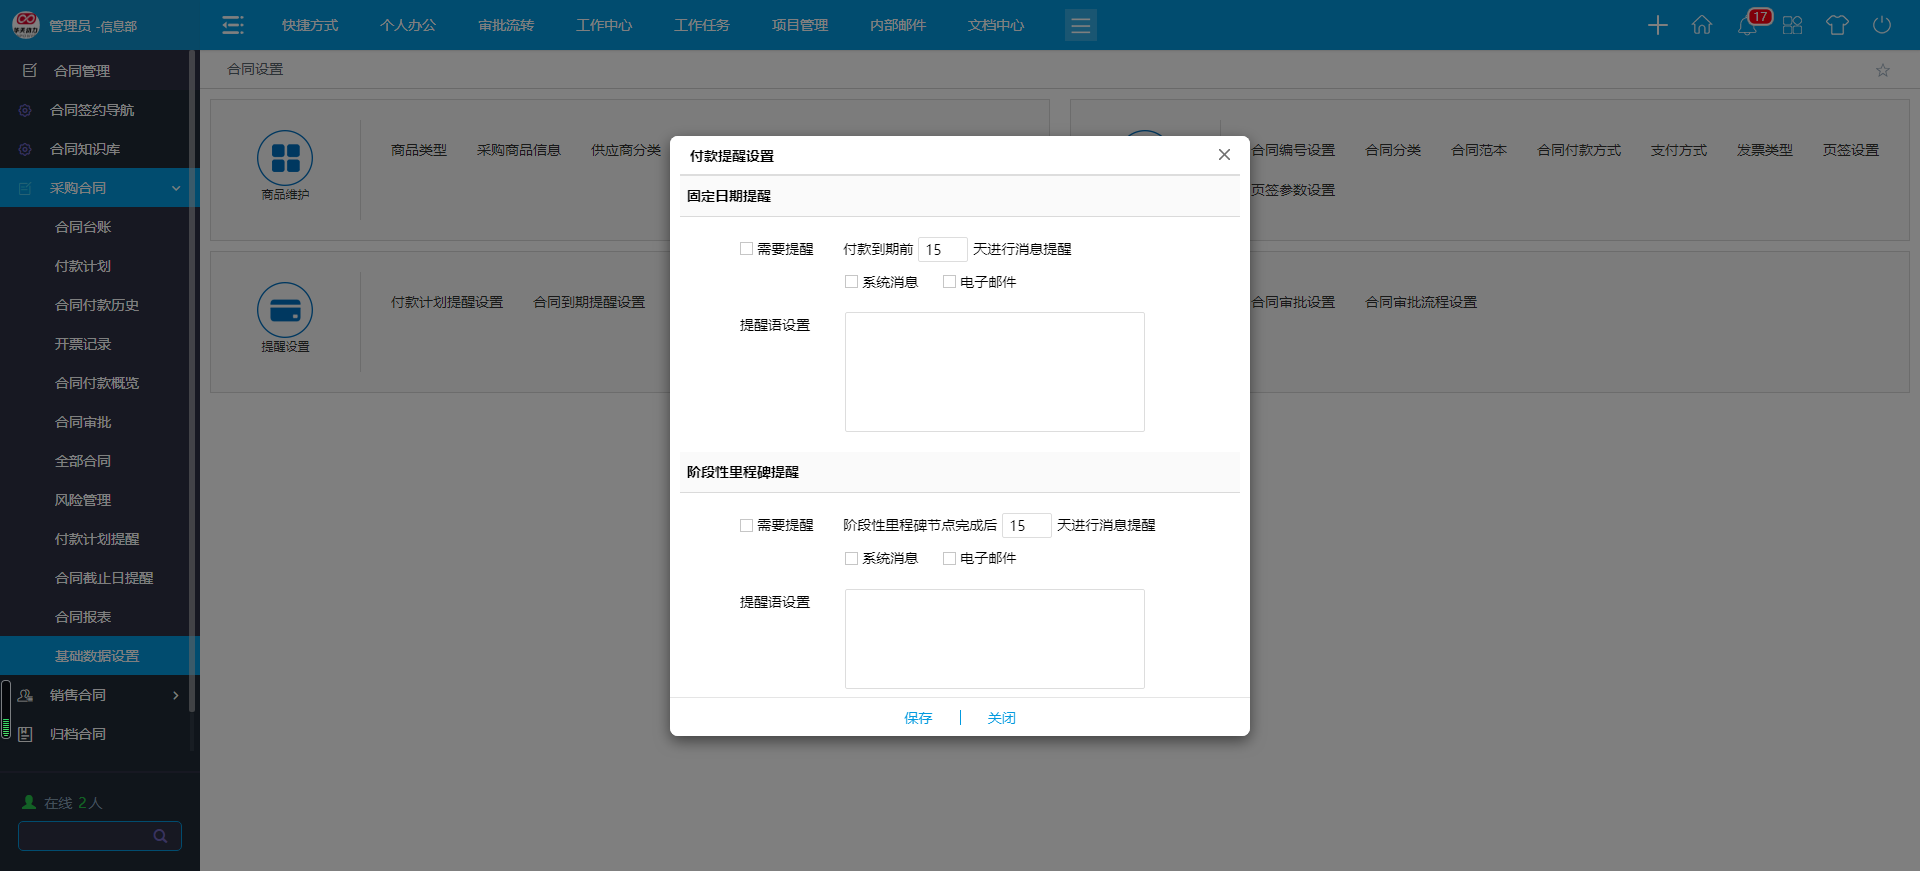Open the home icon in top bar
Image resolution: width=1920 pixels, height=871 pixels.
[1702, 25]
